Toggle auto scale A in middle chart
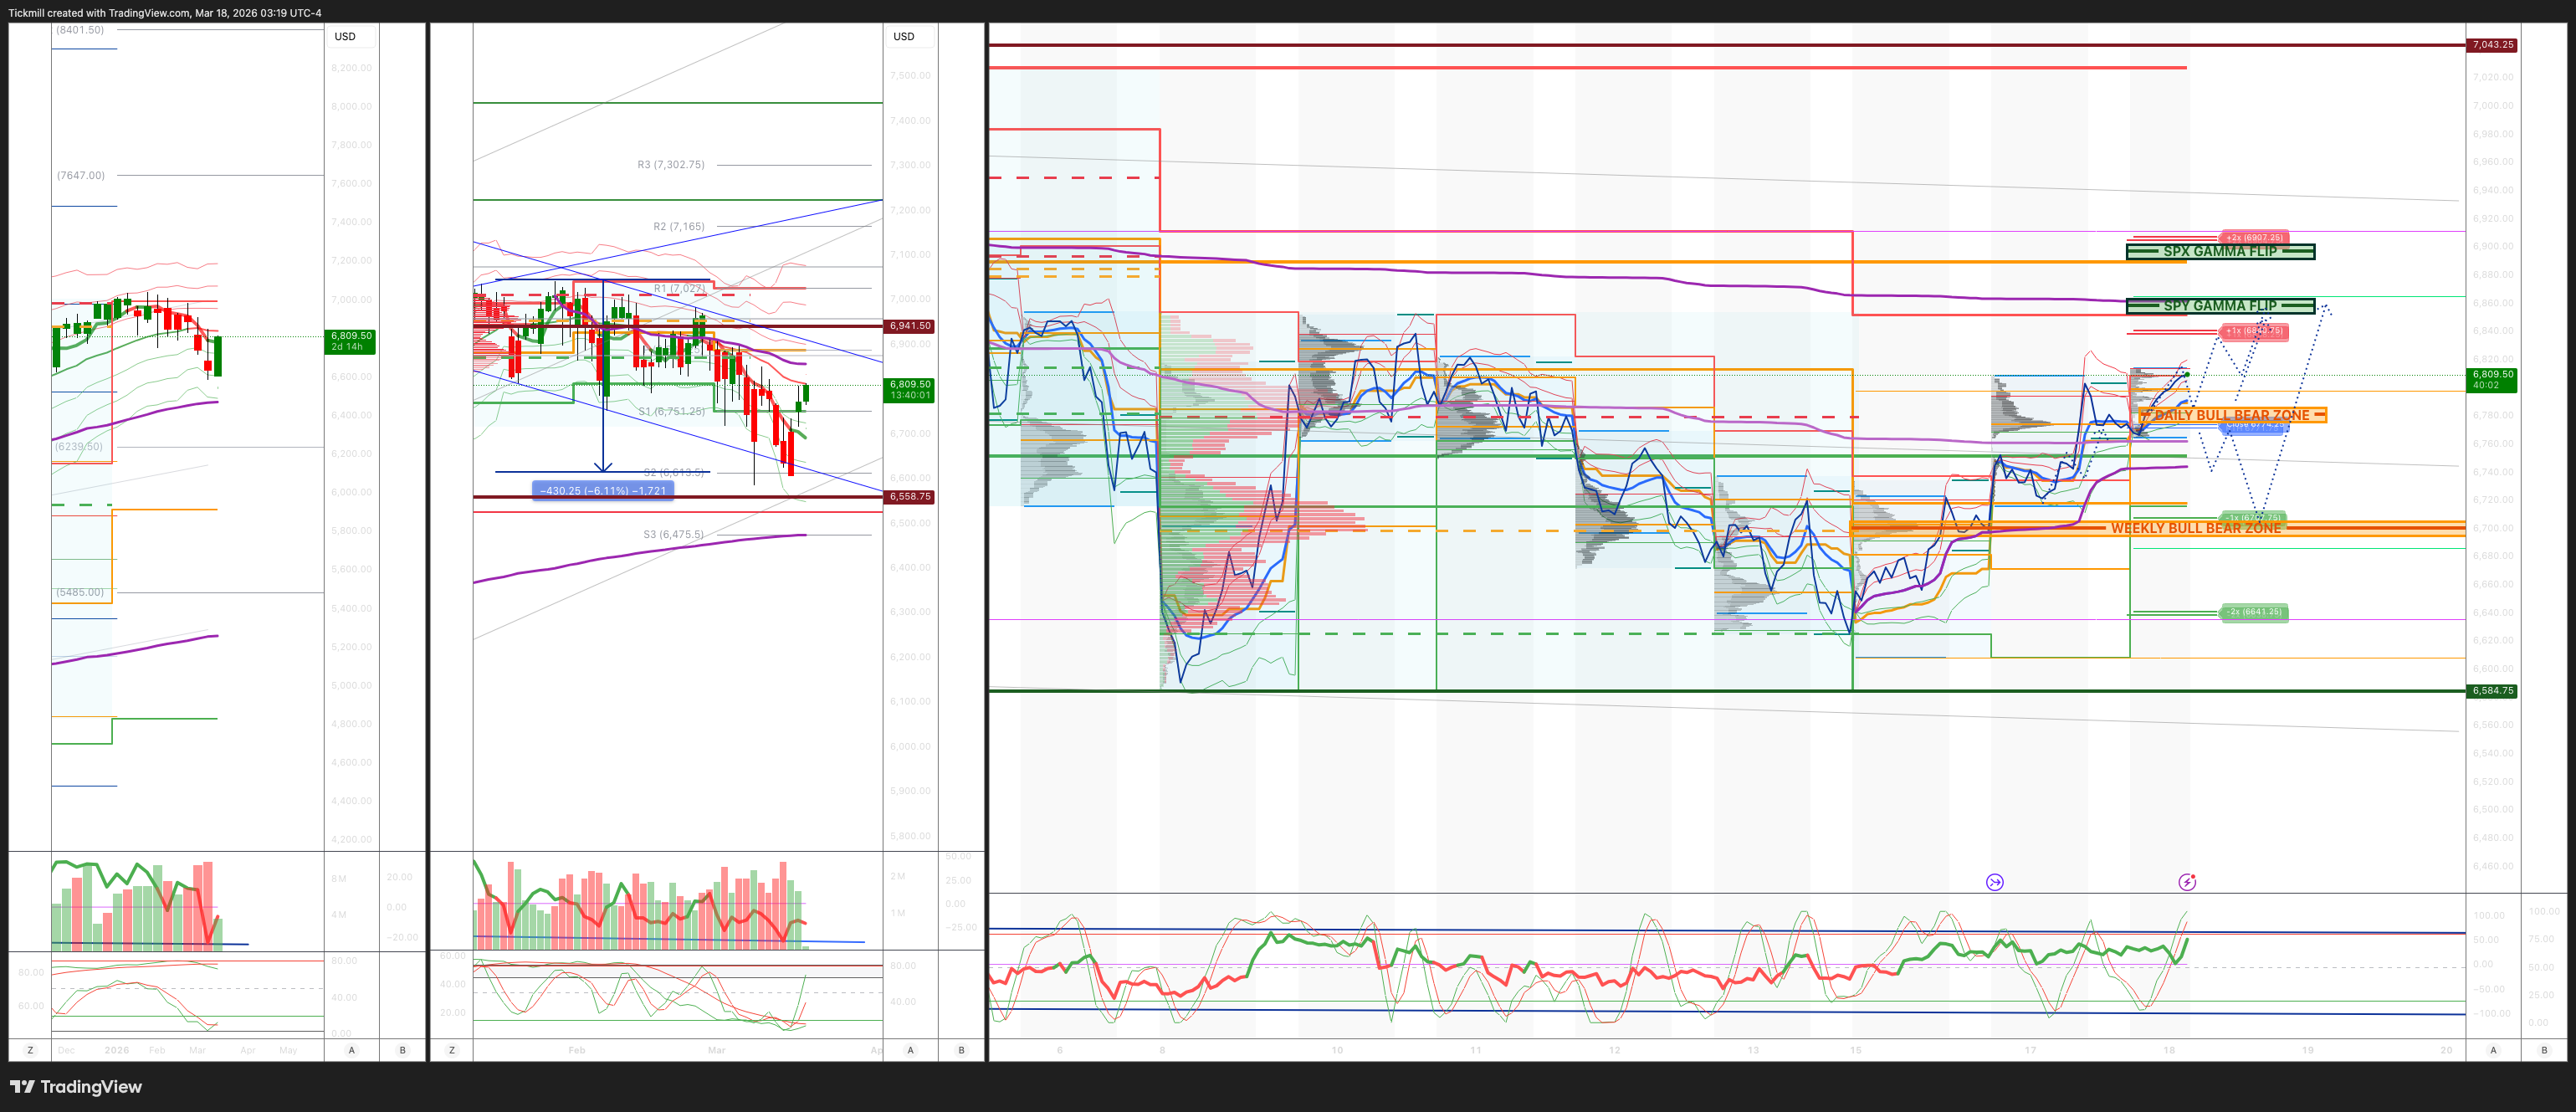This screenshot has height=1112, width=2576. 910,1050
